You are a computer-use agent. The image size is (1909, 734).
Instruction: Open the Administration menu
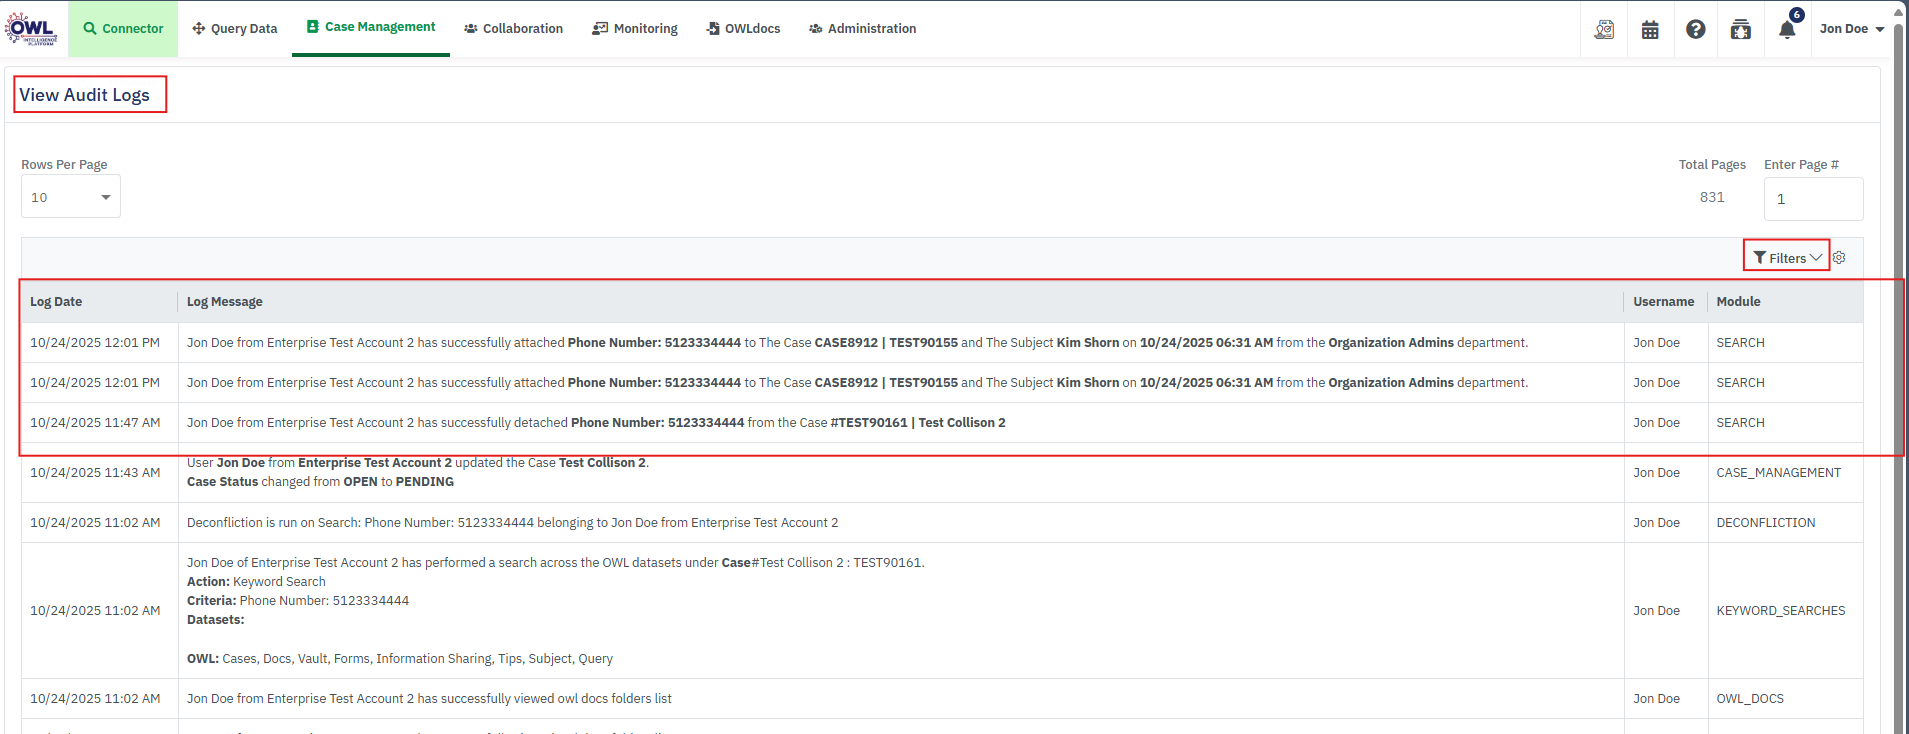tap(862, 29)
